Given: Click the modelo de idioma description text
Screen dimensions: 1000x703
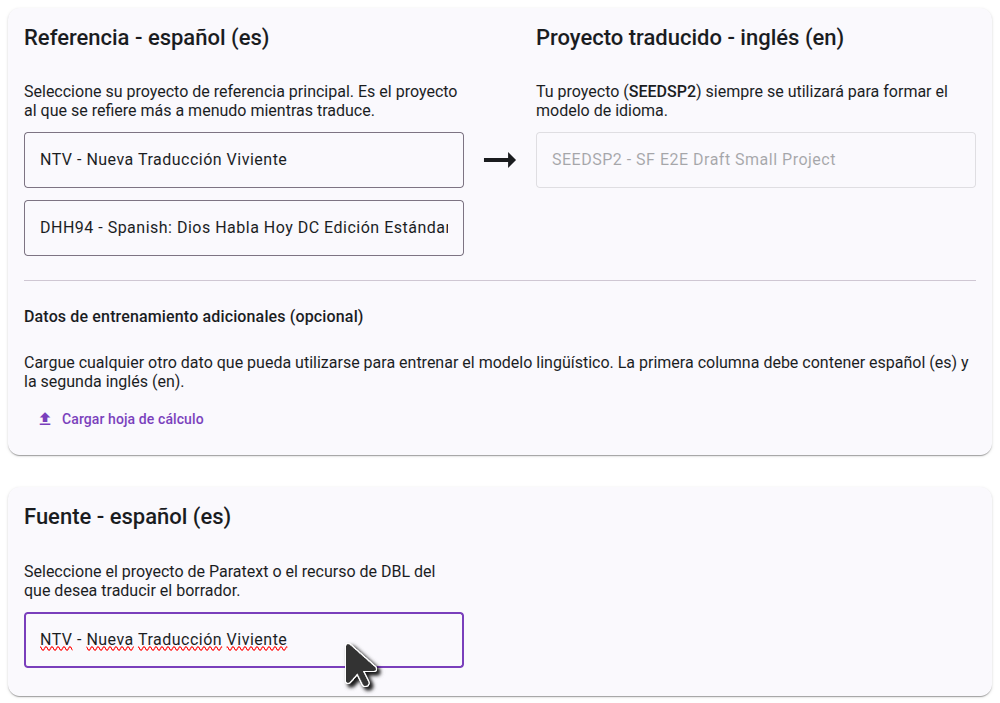Looking at the screenshot, I should (601, 110).
